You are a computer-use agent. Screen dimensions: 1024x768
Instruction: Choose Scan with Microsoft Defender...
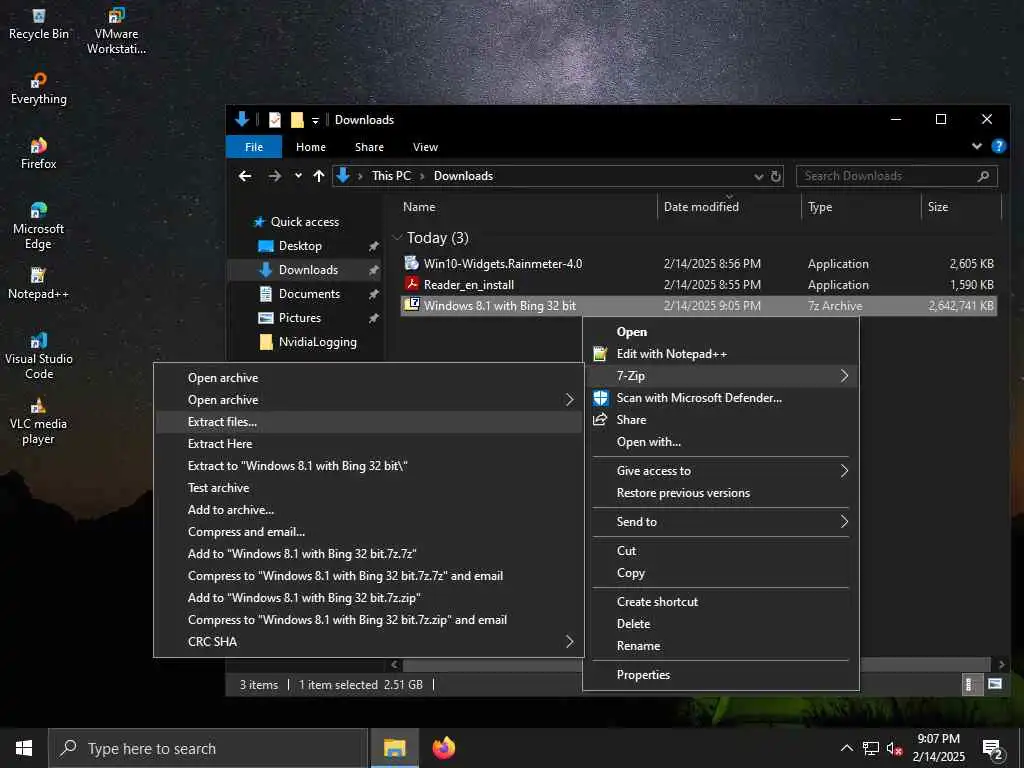(721, 398)
